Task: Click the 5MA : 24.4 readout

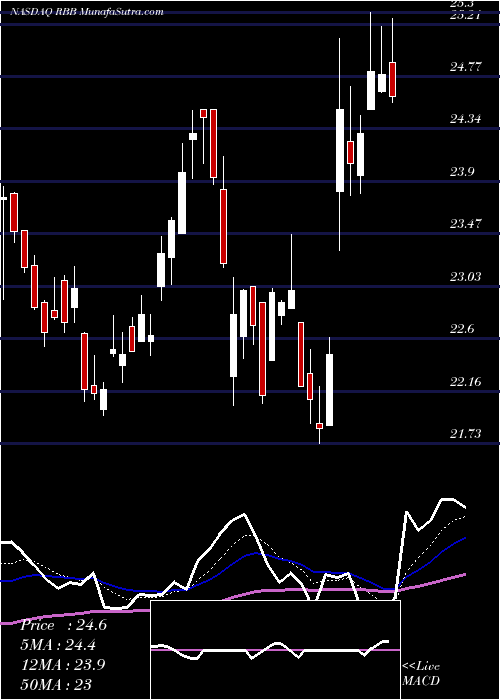Action: tap(58, 645)
